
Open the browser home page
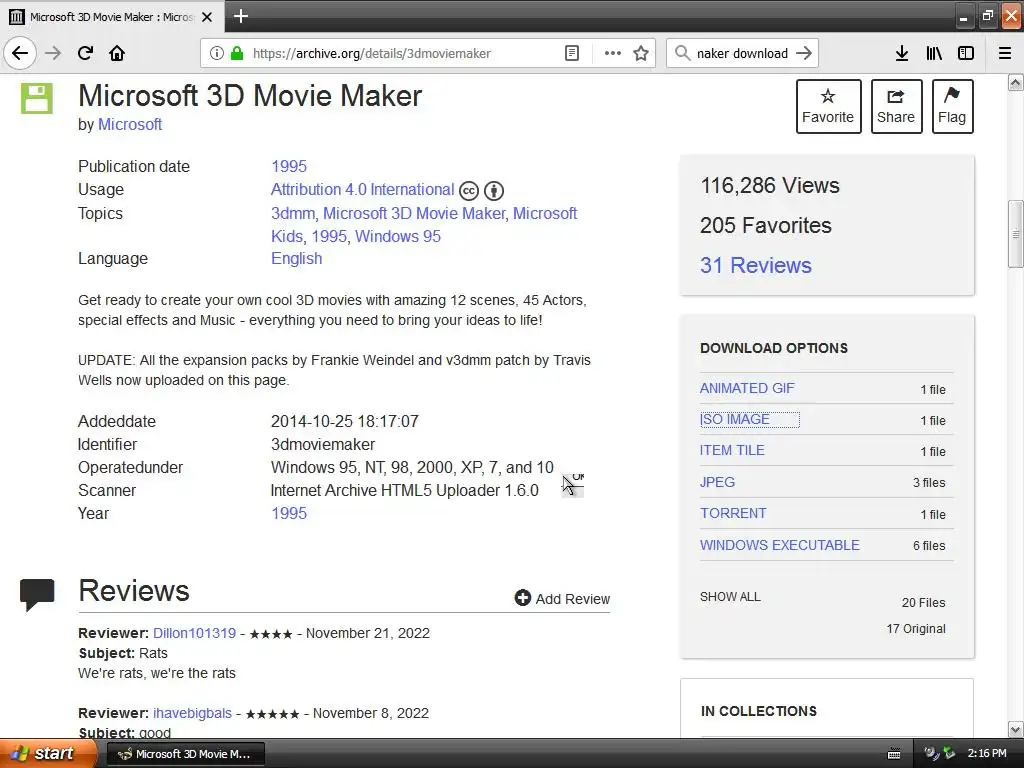coord(117,53)
